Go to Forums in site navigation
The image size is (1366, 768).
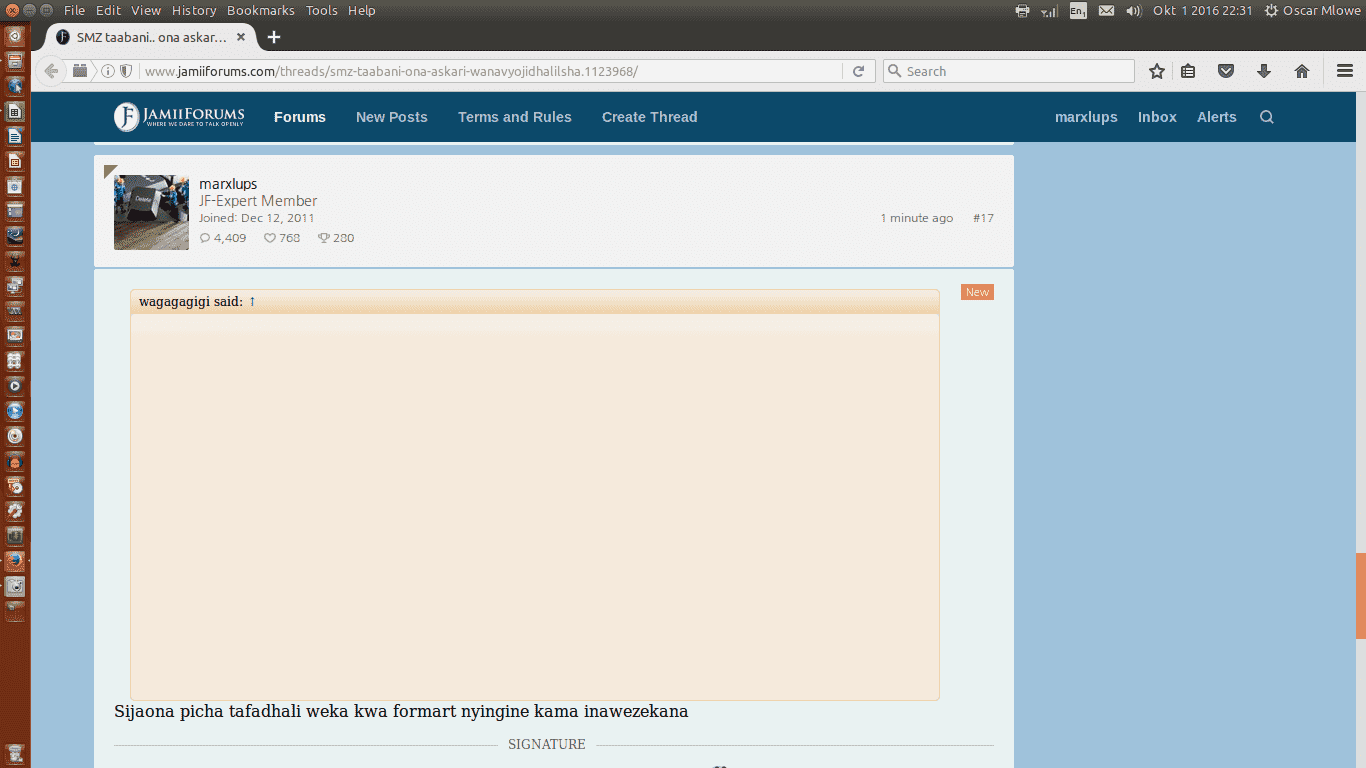tap(300, 117)
